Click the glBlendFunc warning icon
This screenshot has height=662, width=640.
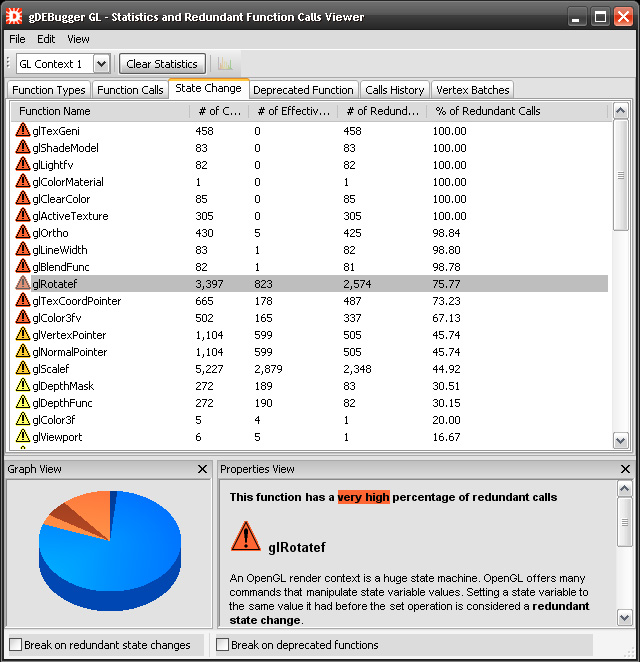pos(23,266)
